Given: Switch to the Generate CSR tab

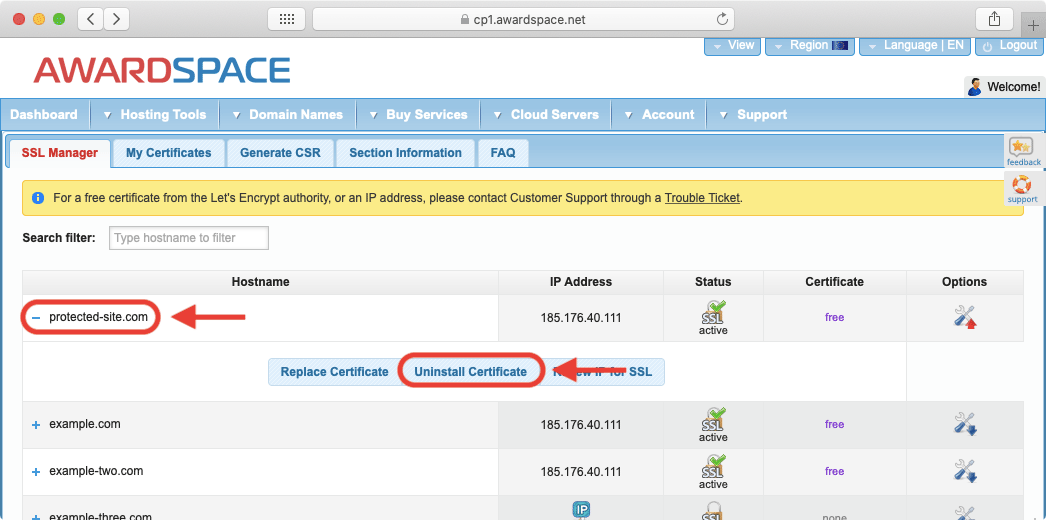Looking at the screenshot, I should pyautogui.click(x=280, y=153).
